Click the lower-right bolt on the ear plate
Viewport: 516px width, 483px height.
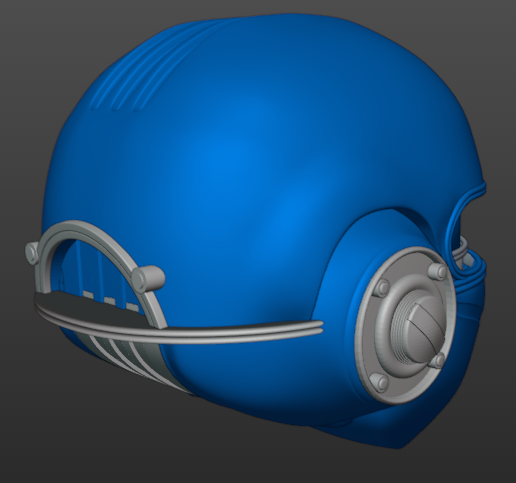(x=438, y=360)
